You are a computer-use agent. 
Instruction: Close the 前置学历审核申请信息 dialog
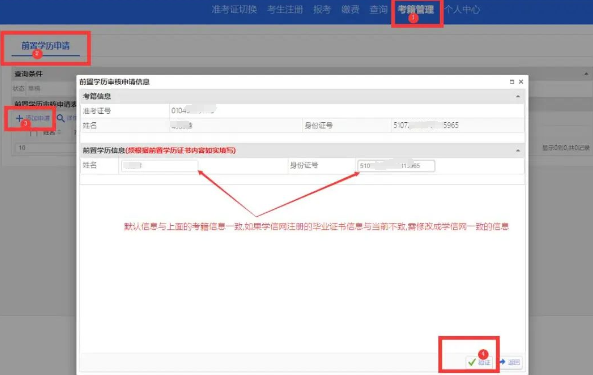click(x=521, y=82)
